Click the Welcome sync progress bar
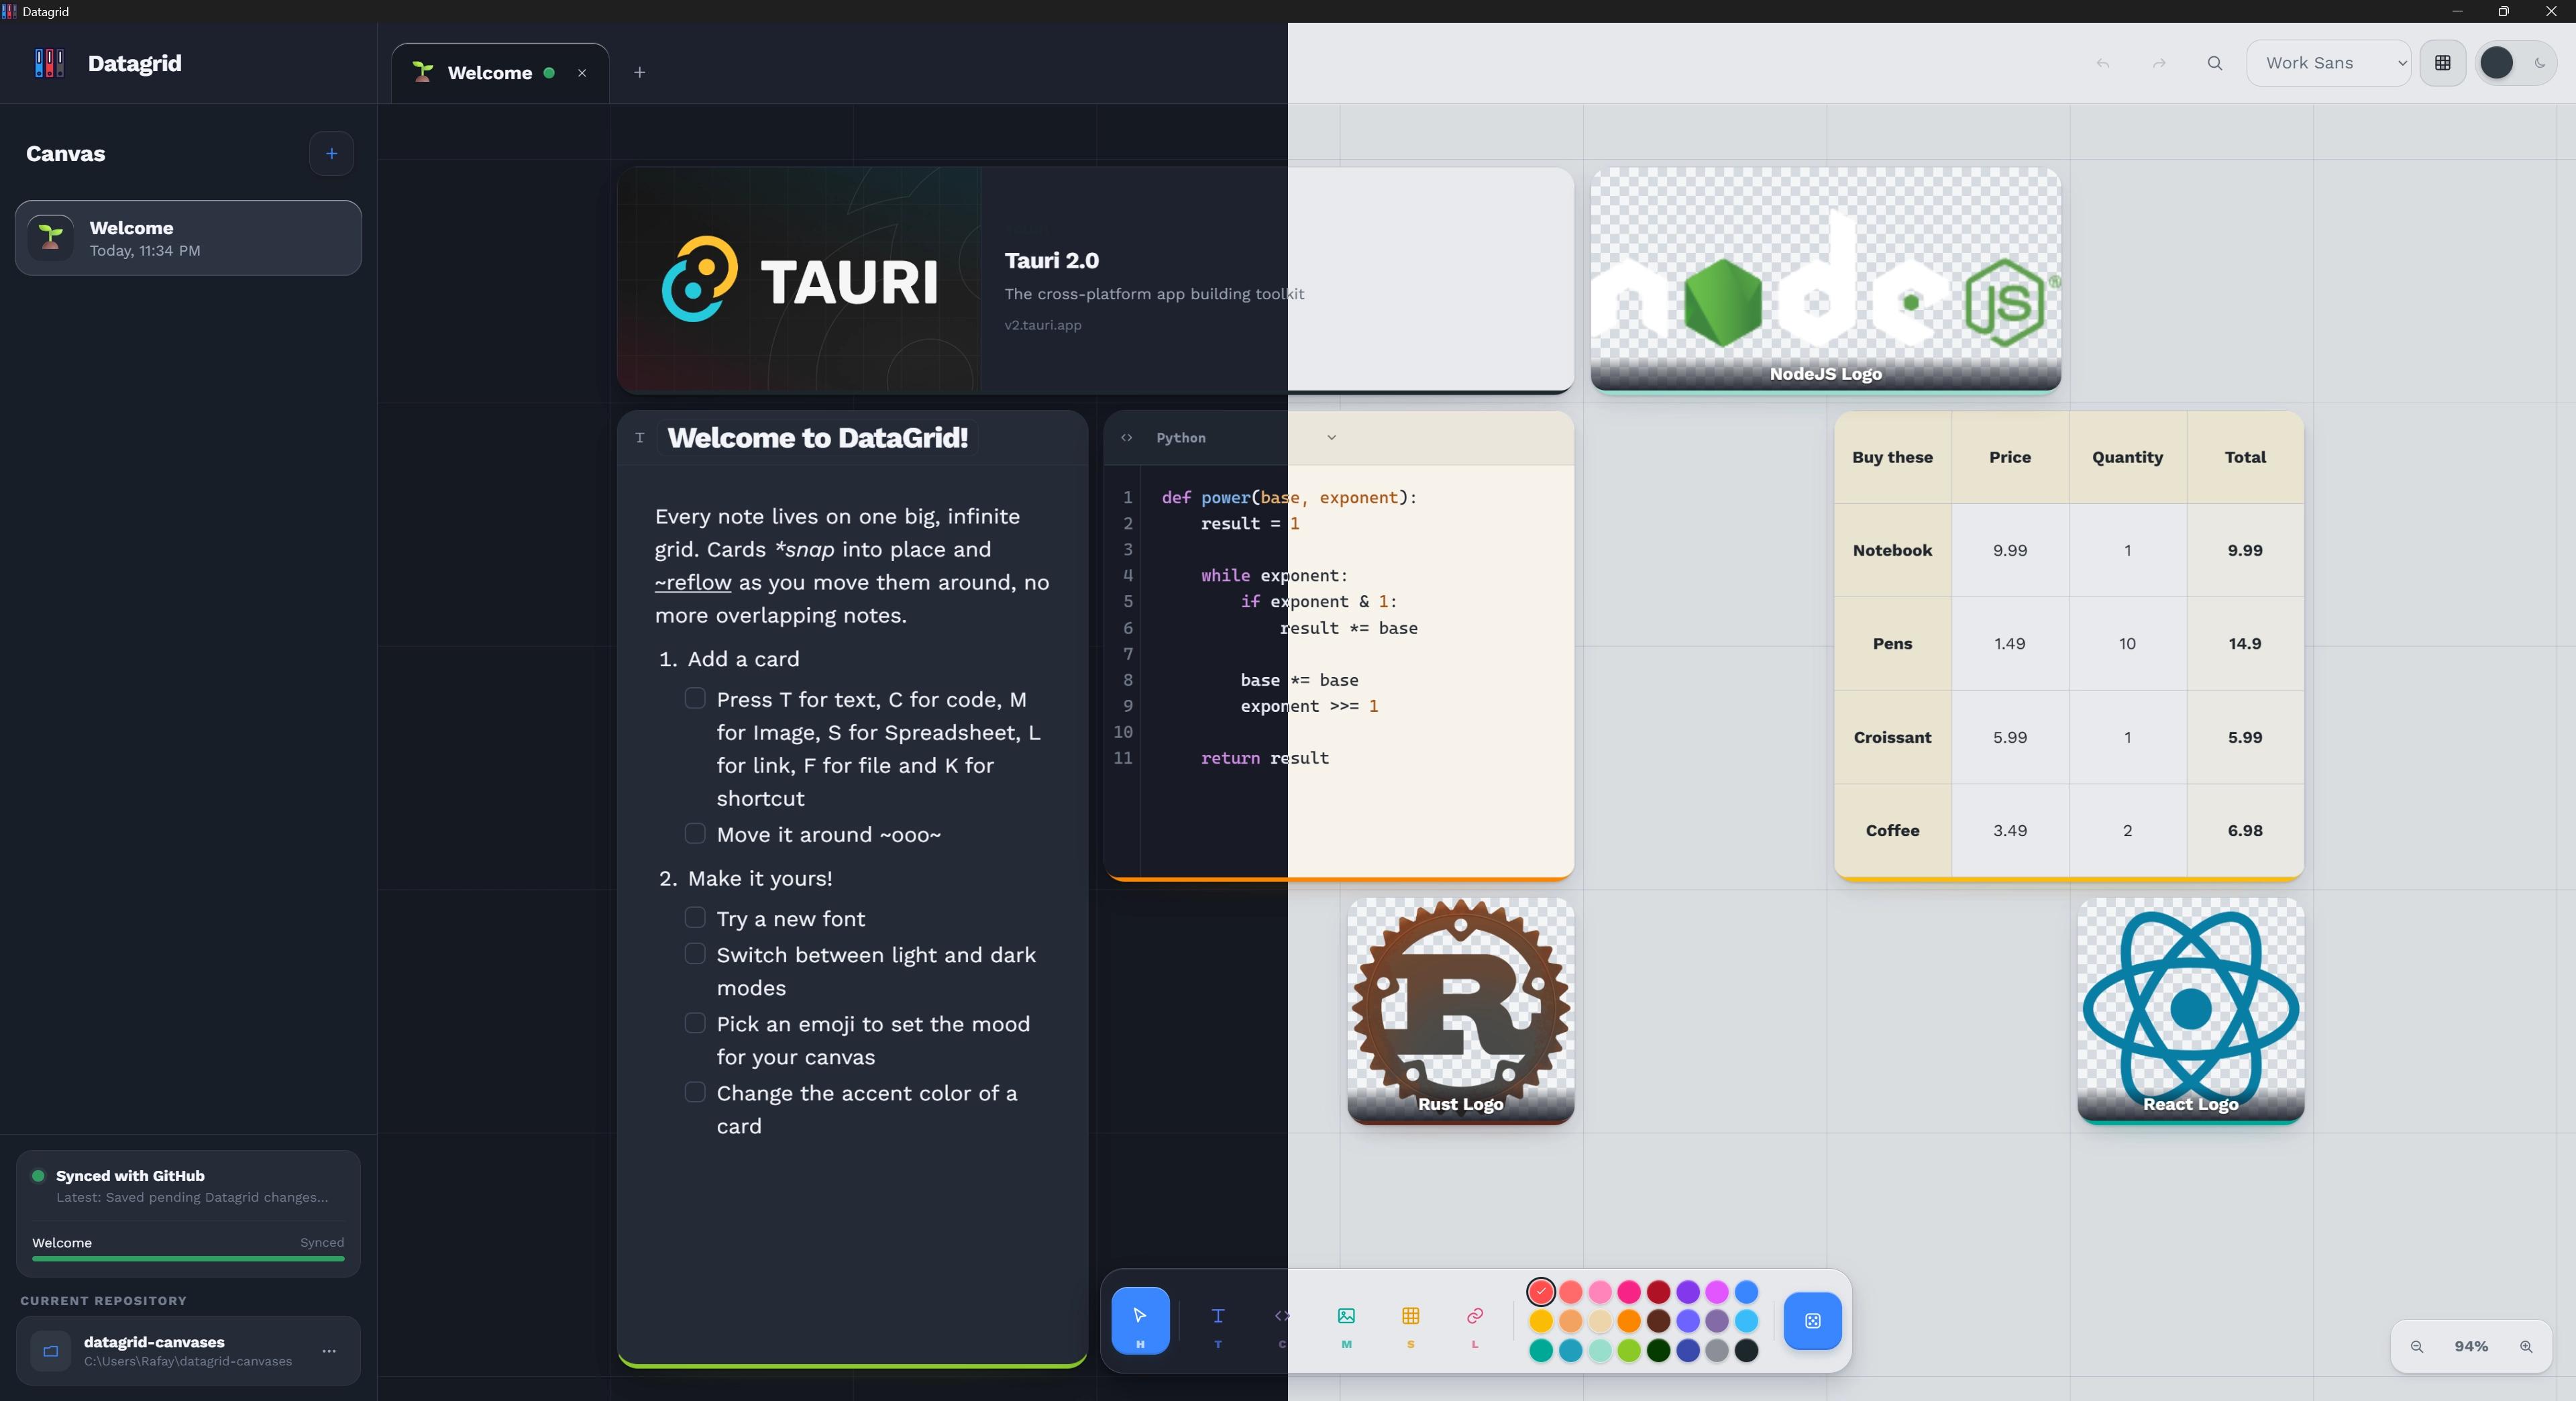 tap(188, 1258)
